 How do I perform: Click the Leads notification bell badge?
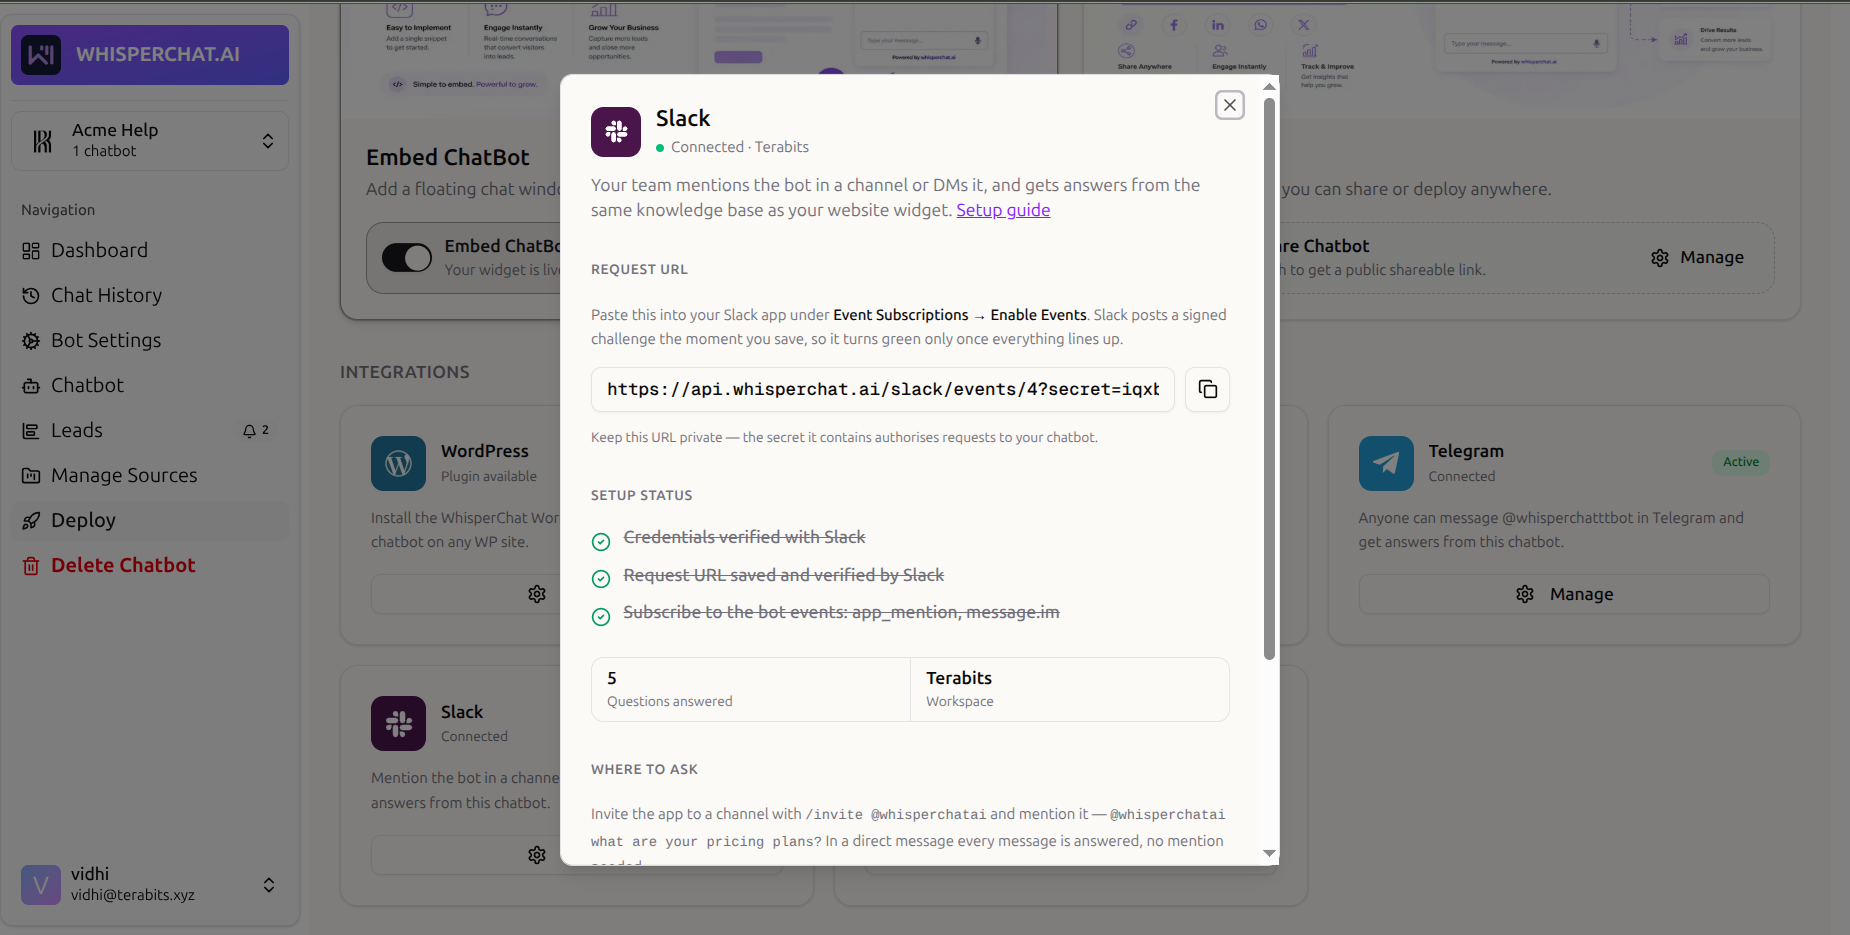pyautogui.click(x=255, y=431)
